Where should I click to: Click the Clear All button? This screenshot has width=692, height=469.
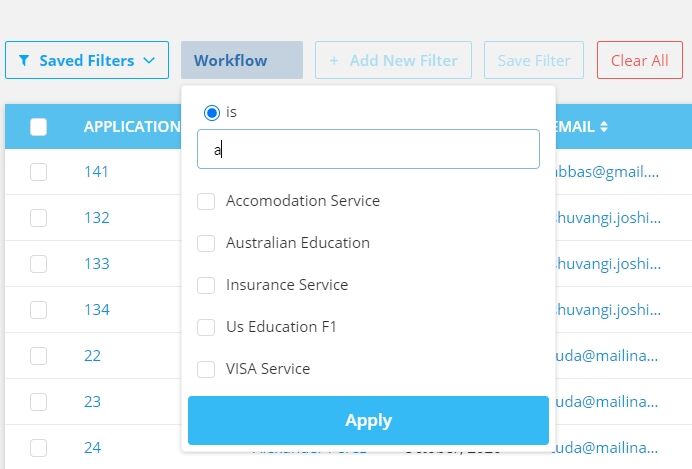point(639,60)
